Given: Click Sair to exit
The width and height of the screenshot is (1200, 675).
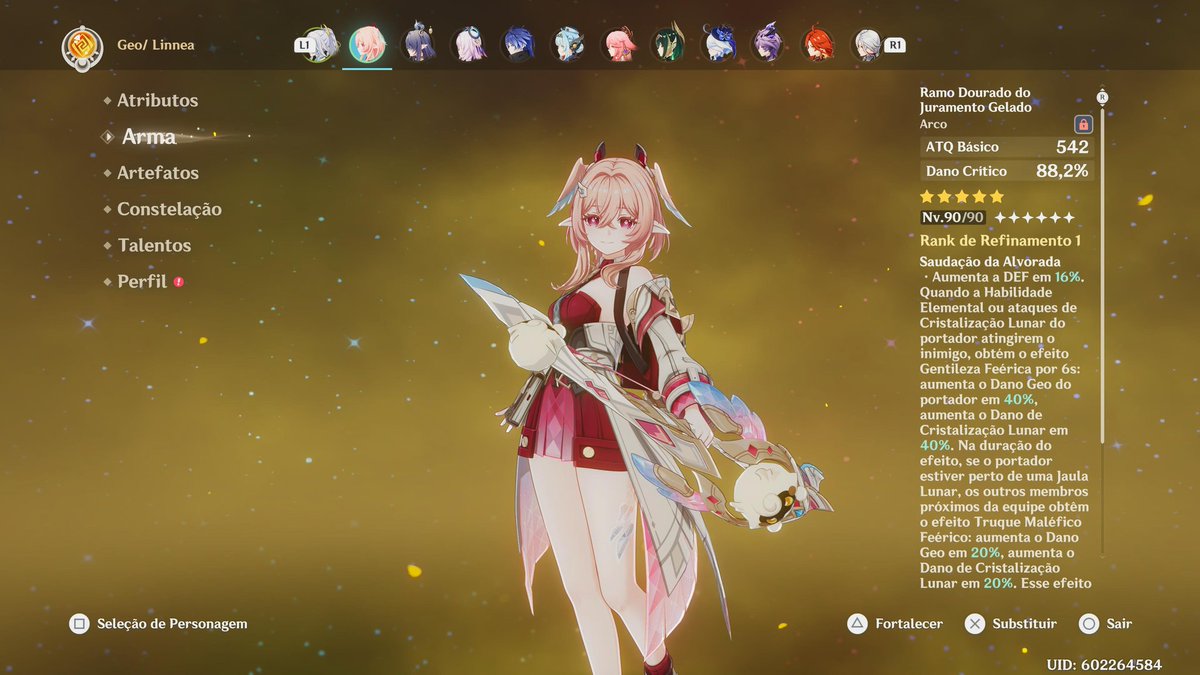Looking at the screenshot, I should coord(1119,624).
